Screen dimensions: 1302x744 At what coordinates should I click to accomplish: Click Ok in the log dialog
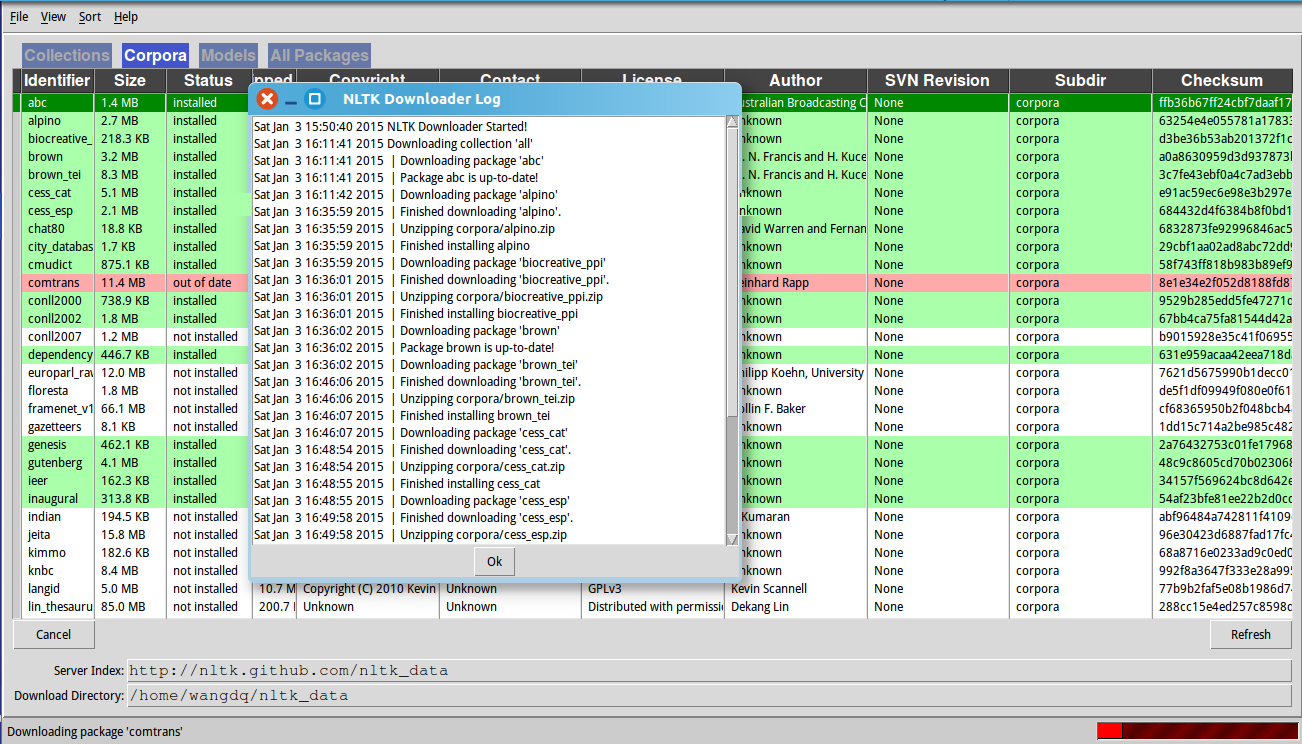(494, 562)
